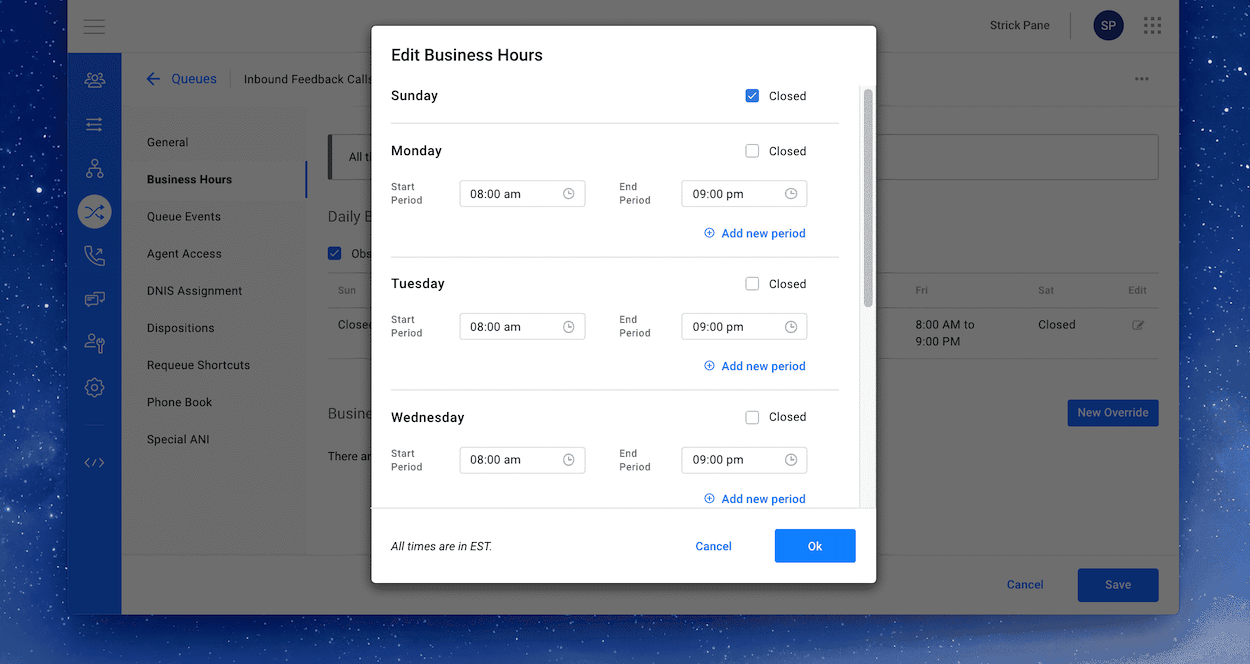Click the SP user avatar
The height and width of the screenshot is (664, 1250).
tap(1108, 25)
